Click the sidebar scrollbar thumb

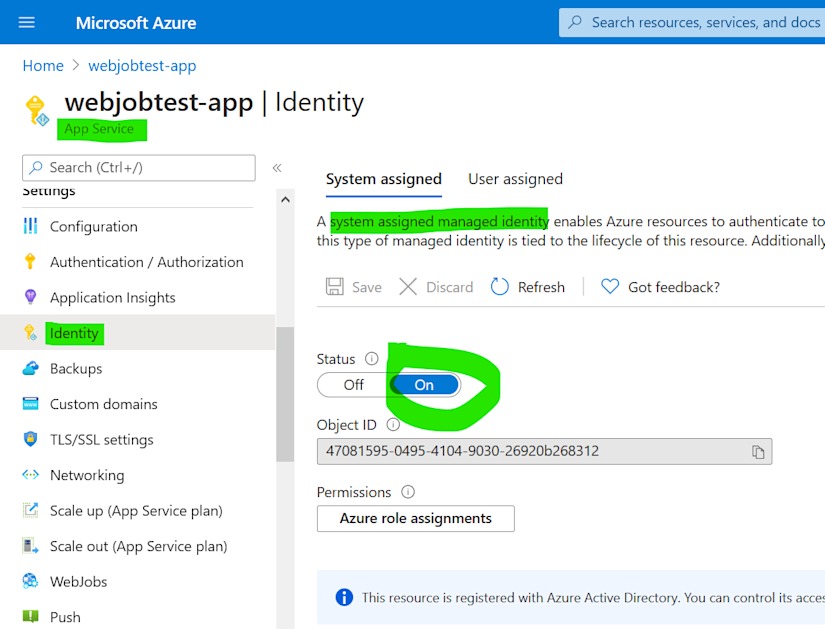pyautogui.click(x=285, y=394)
